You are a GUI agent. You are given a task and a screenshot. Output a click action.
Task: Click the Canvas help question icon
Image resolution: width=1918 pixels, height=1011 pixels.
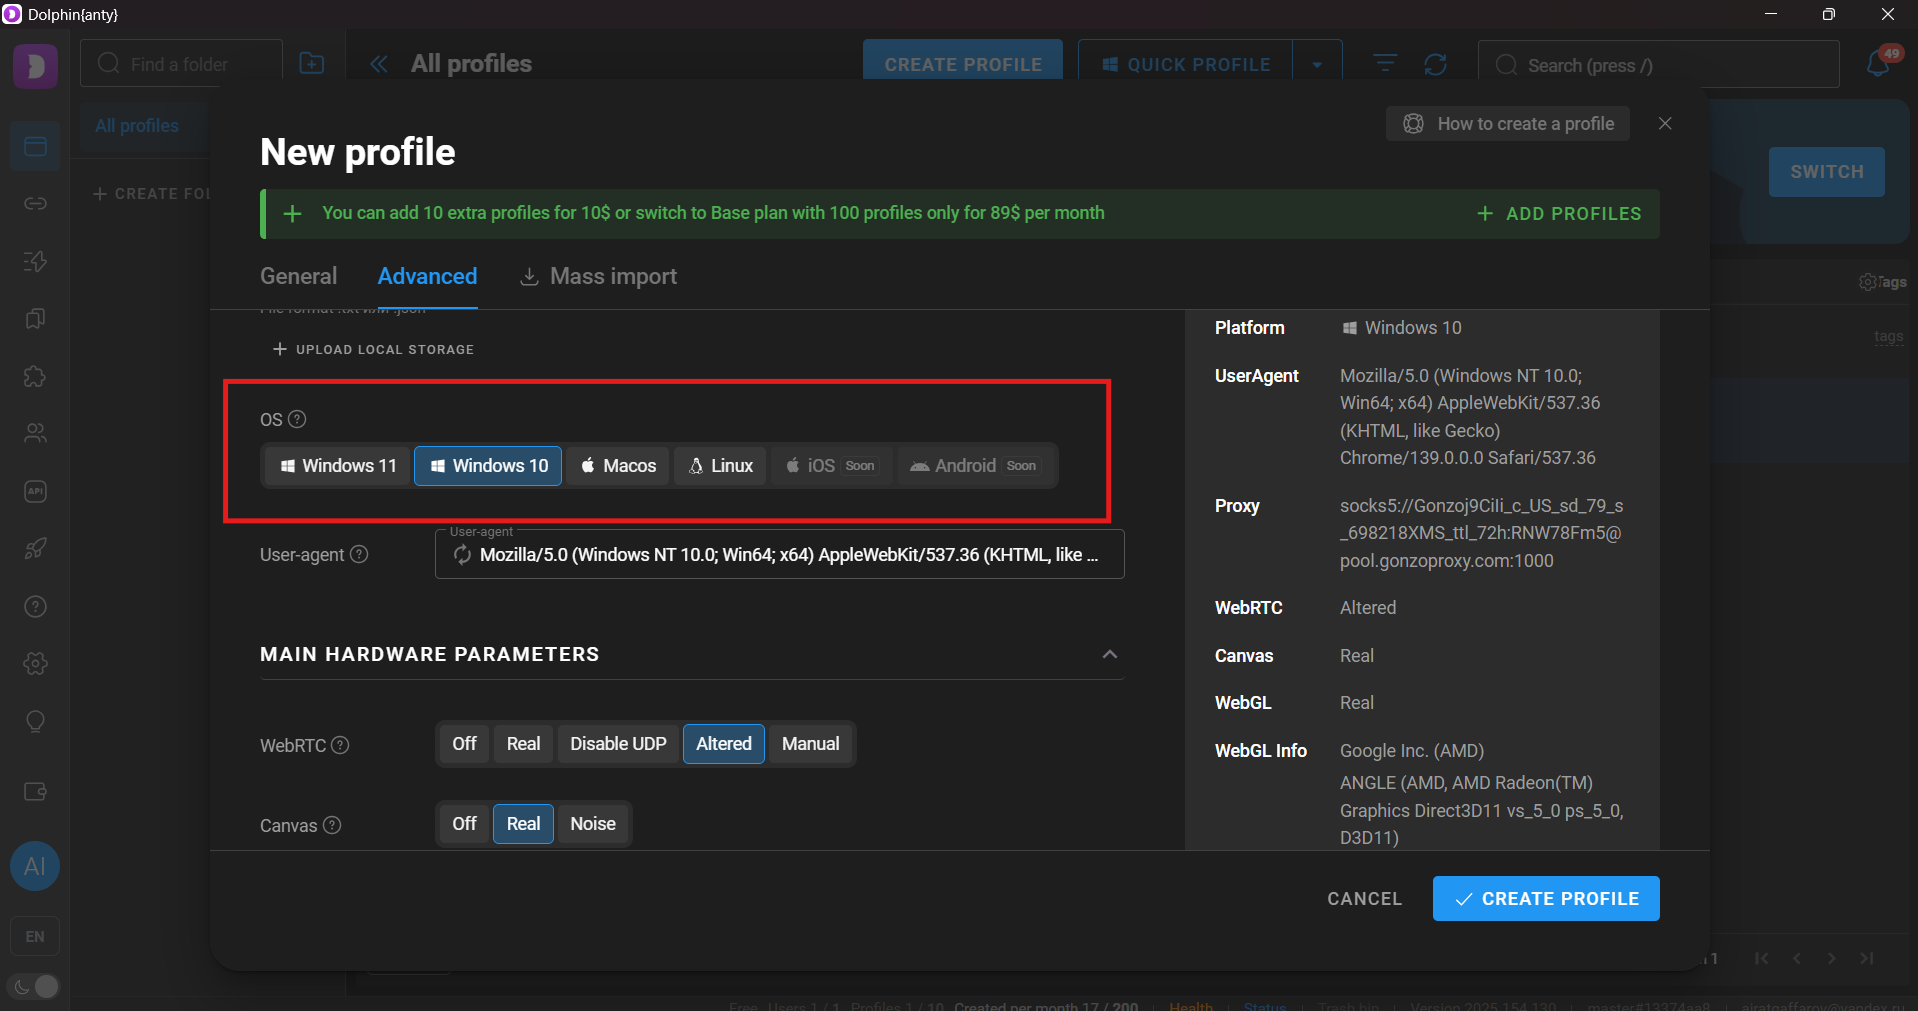332,825
